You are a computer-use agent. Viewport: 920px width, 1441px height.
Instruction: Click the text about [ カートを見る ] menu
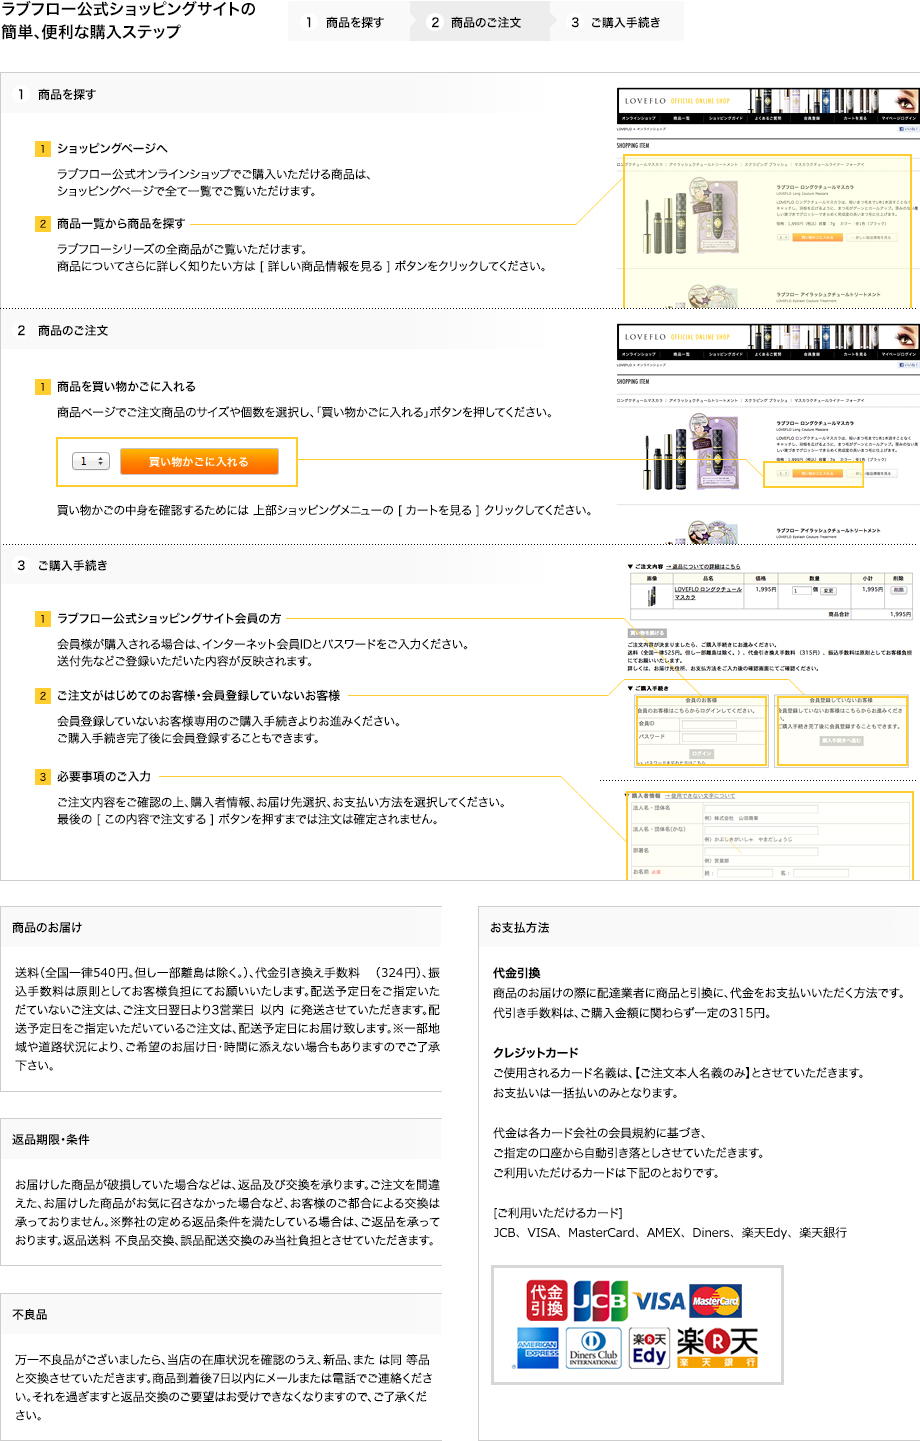click(x=324, y=510)
